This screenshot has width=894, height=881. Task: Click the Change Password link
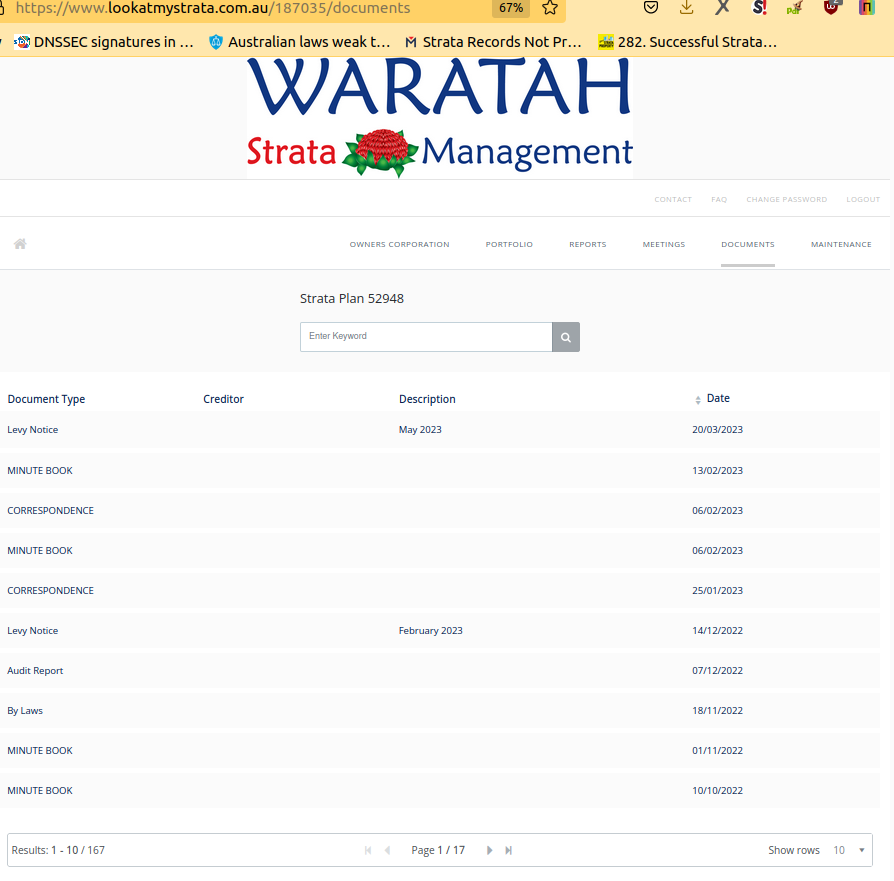coord(786,200)
